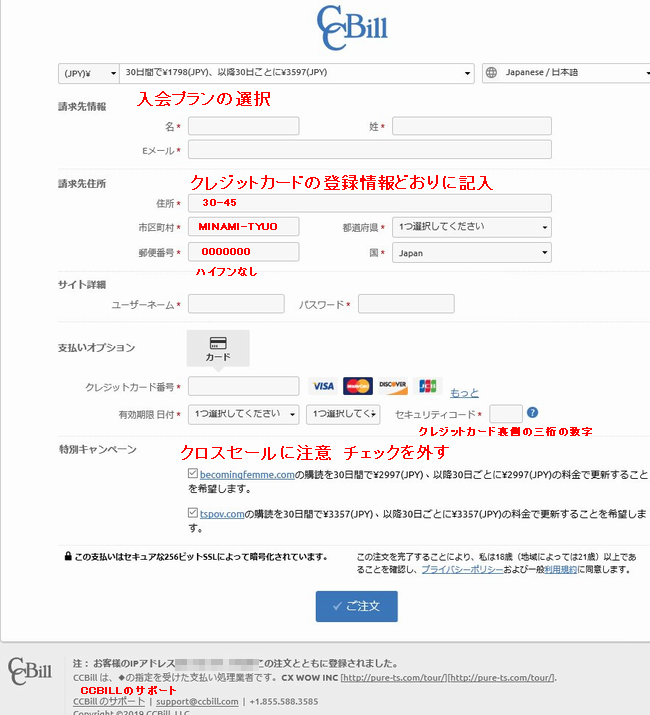This screenshot has width=650, height=715.
Task: Click the globe language icon
Action: pos(492,73)
